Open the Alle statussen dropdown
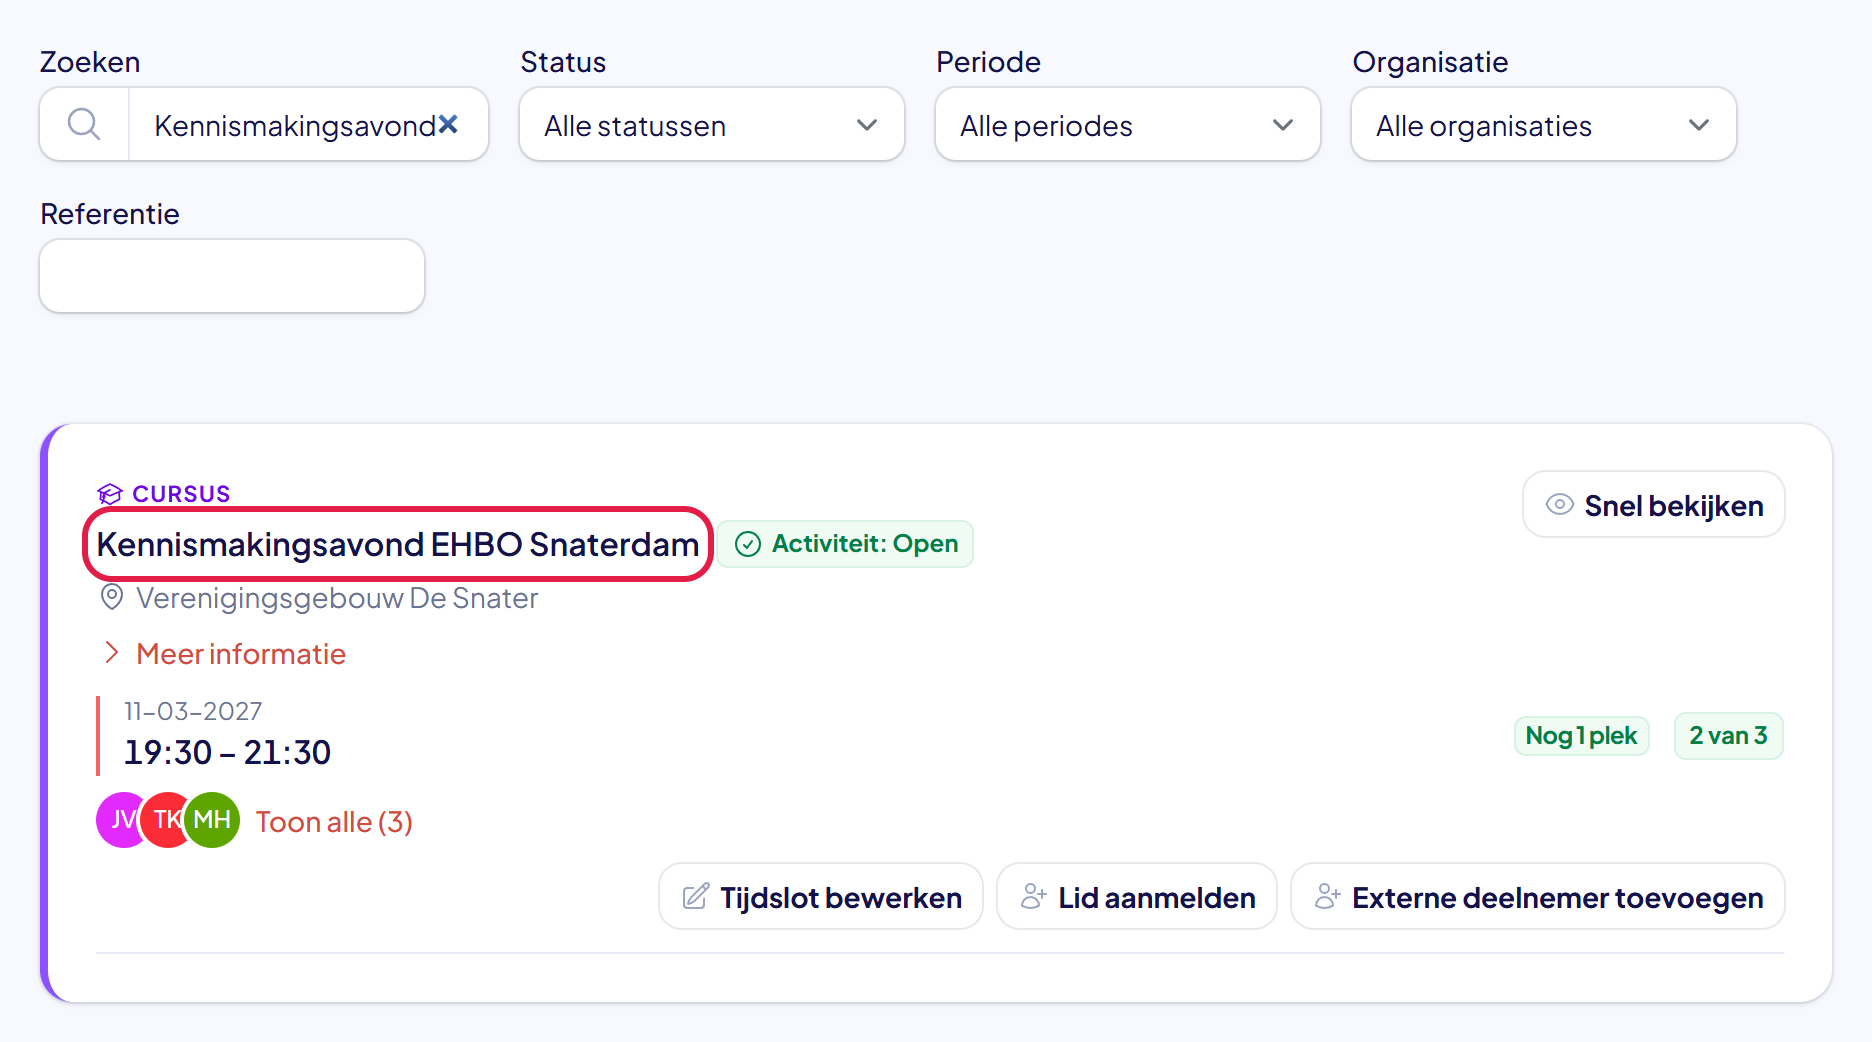Viewport: 1872px width, 1042px height. point(711,125)
